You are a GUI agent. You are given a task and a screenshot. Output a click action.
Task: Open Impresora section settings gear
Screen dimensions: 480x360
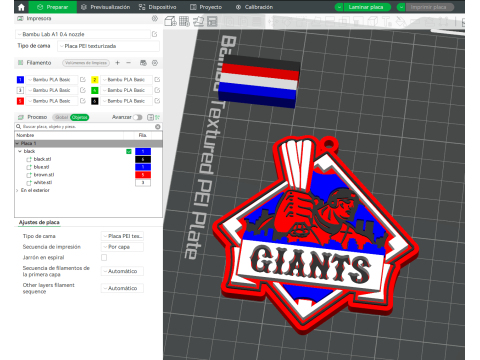coord(155,19)
